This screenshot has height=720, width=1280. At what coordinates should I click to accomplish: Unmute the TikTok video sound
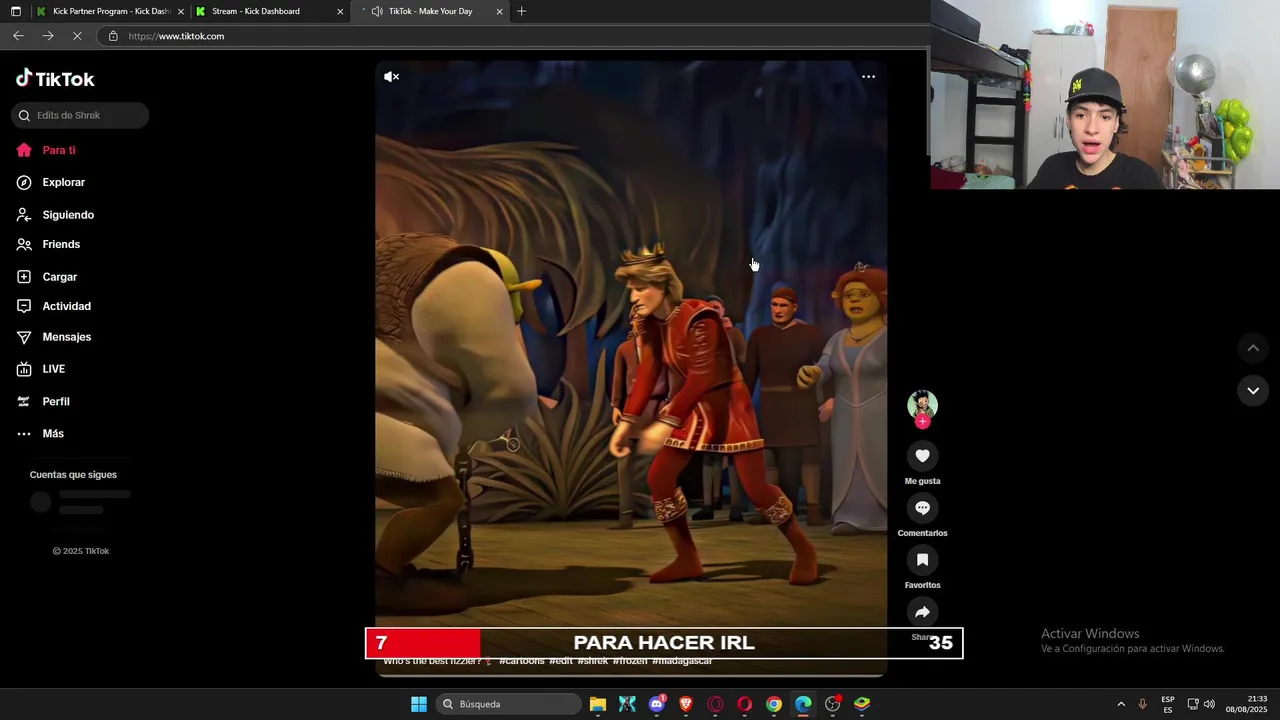click(x=392, y=76)
